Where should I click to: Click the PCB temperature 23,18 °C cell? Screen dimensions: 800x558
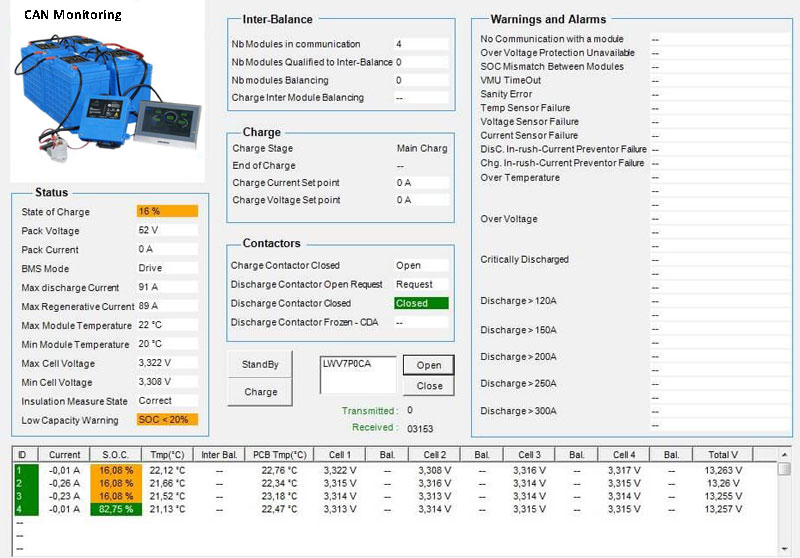tap(280, 496)
